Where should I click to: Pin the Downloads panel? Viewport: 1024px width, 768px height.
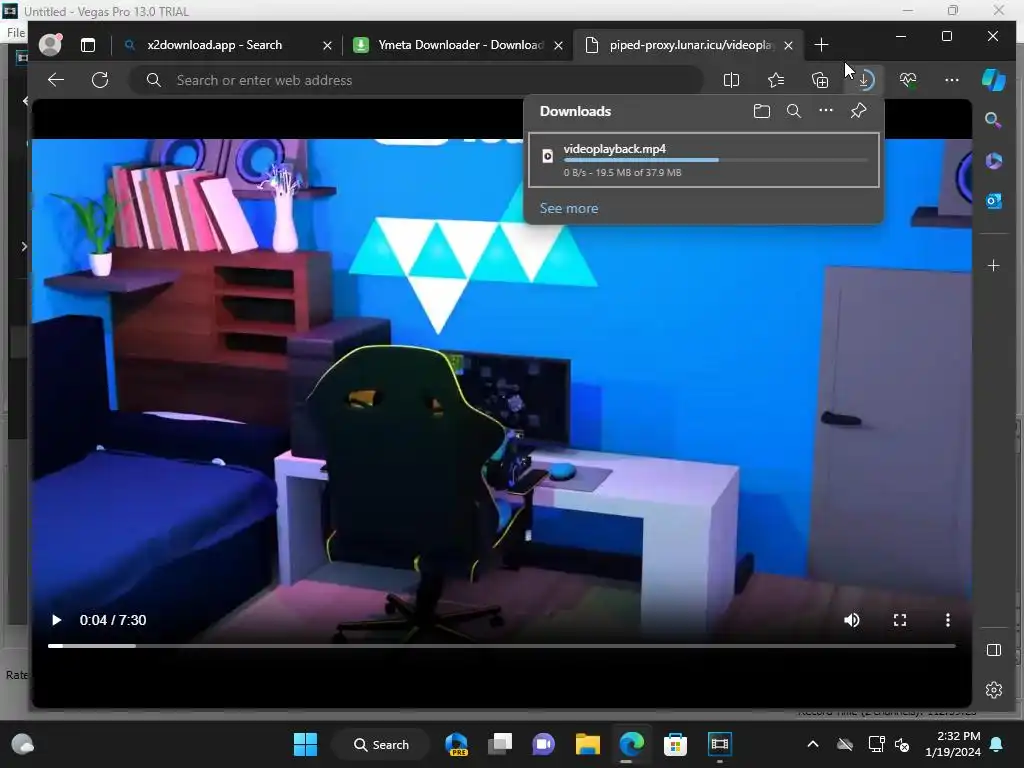[858, 111]
